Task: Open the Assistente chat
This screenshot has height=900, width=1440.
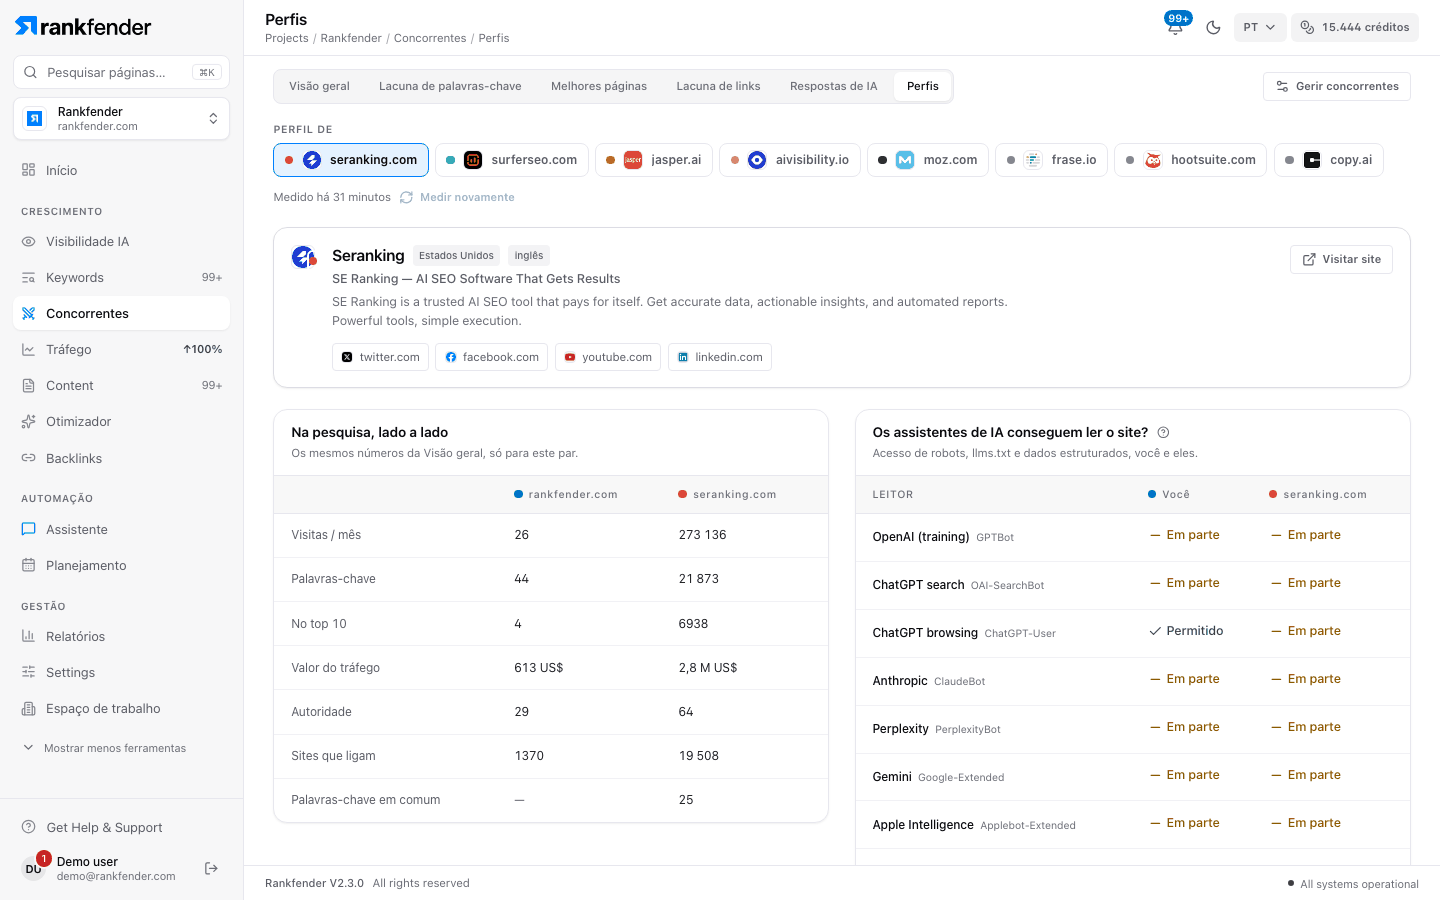Action: [x=121, y=529]
